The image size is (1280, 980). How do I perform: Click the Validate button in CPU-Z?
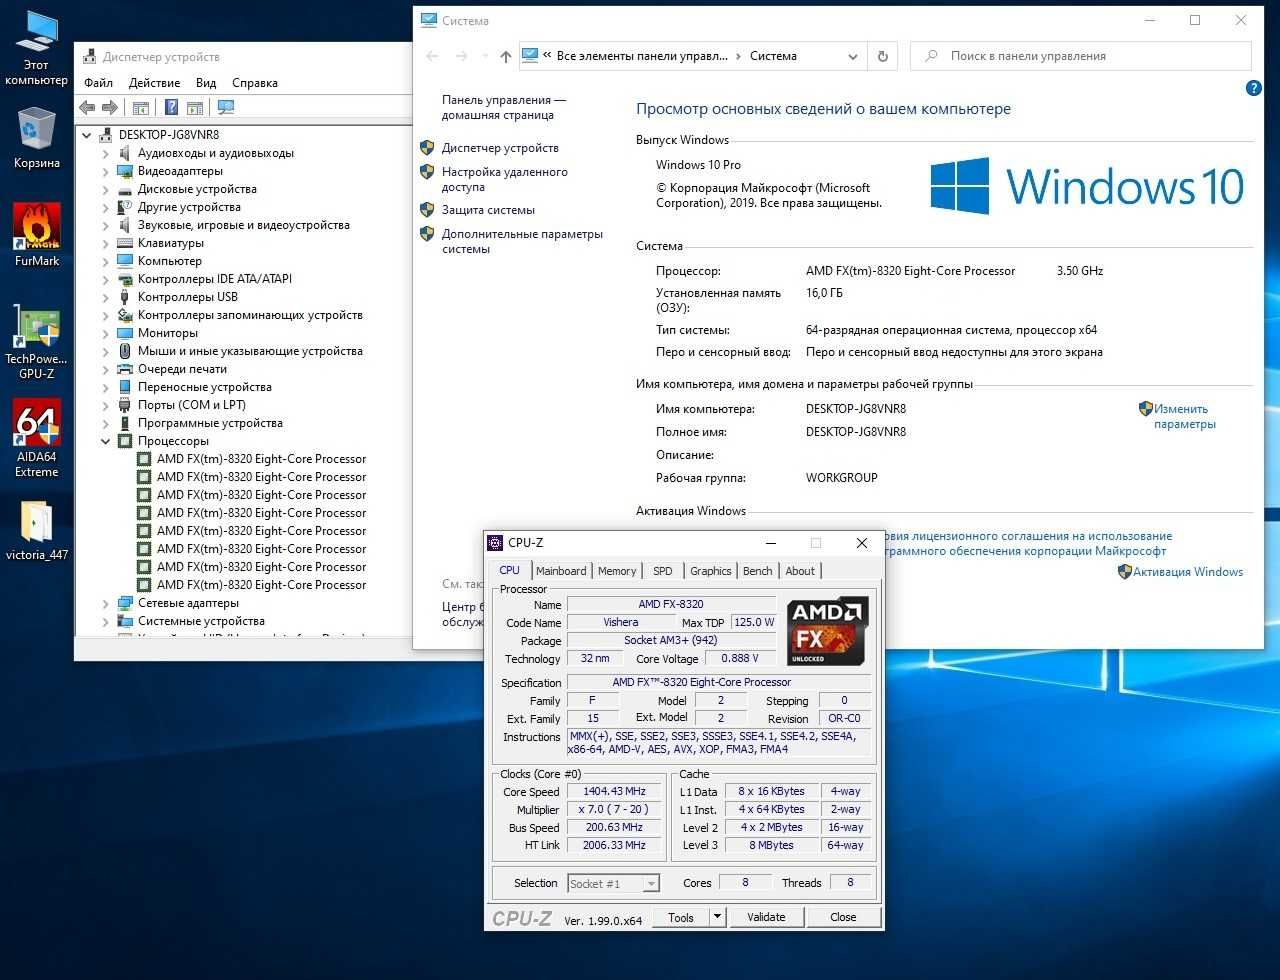[x=766, y=917]
